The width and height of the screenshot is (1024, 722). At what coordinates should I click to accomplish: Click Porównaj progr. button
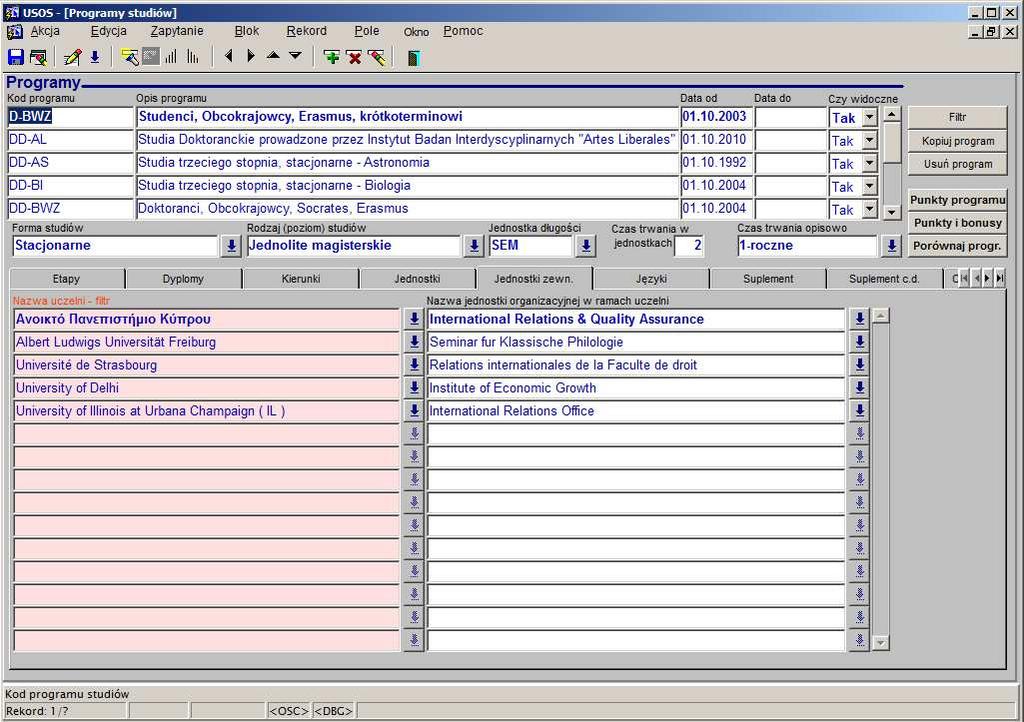coord(957,246)
